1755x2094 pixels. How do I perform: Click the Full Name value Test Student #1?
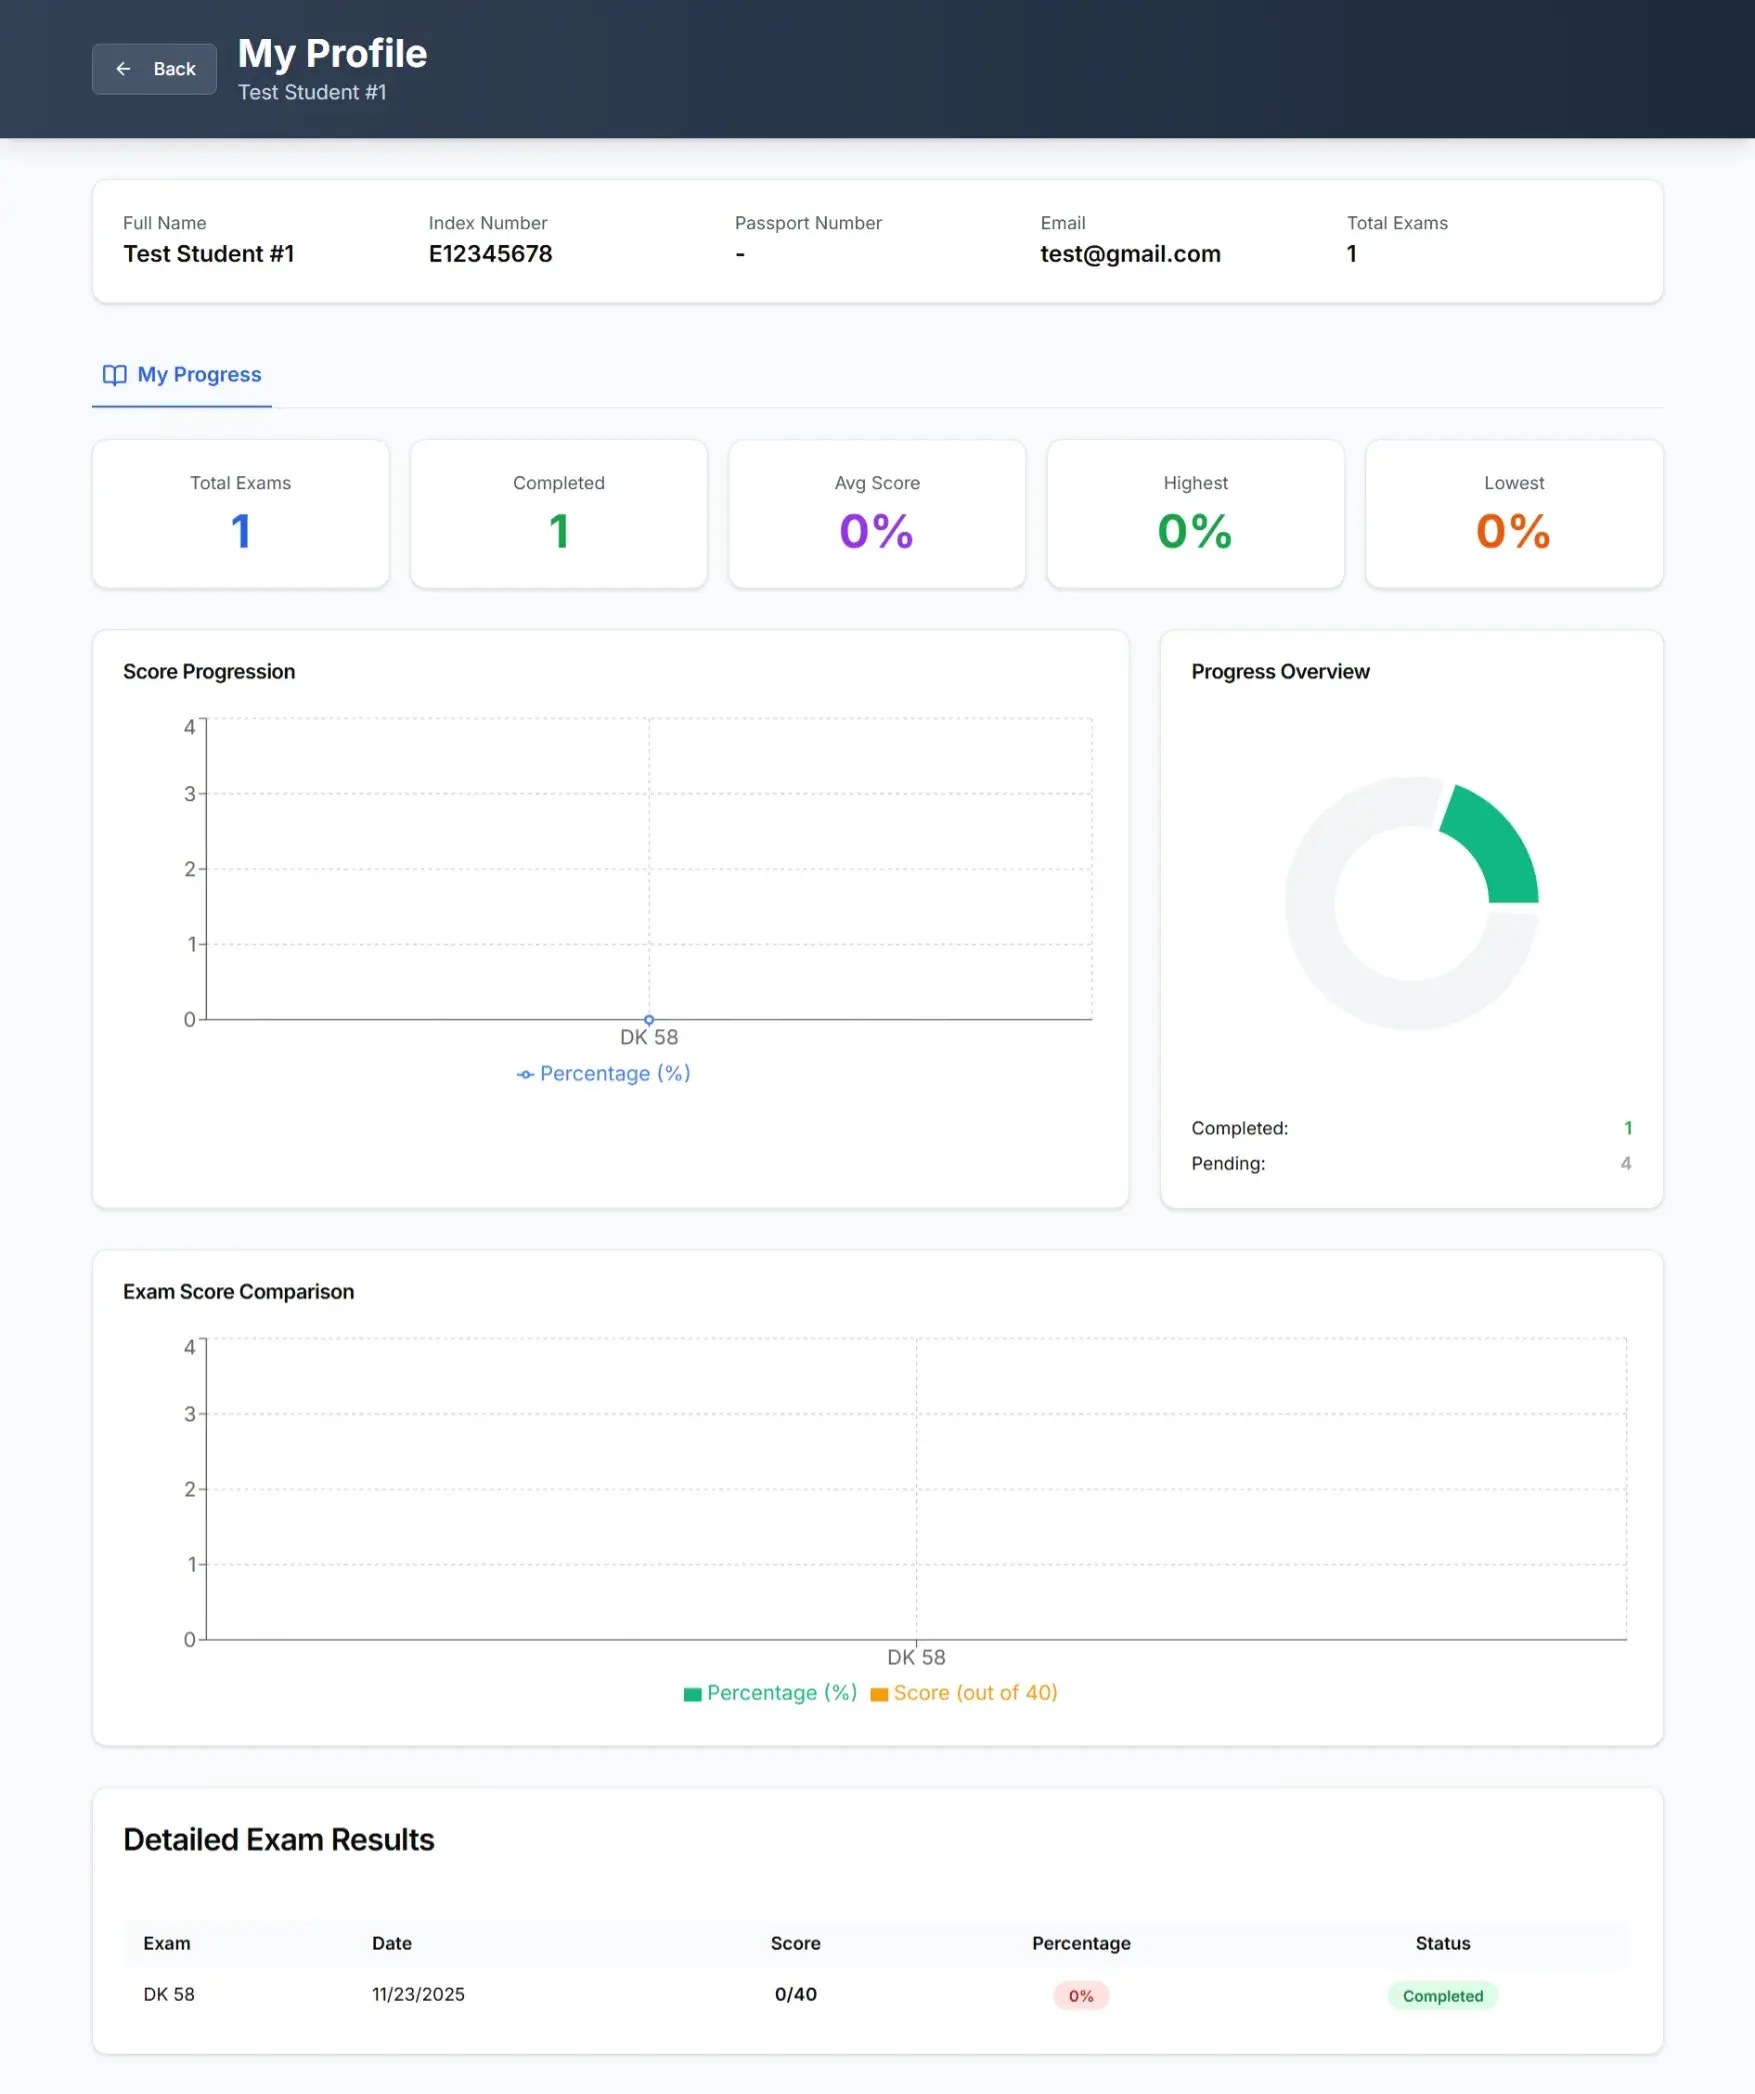tap(209, 254)
